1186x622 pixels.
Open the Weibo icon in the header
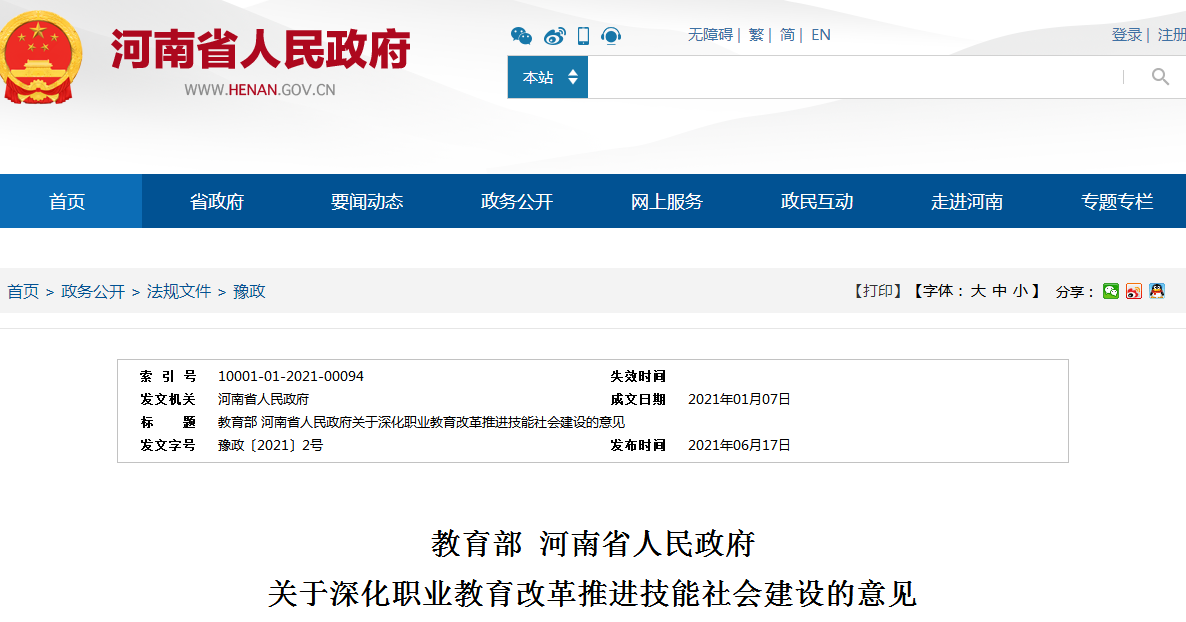tap(554, 36)
